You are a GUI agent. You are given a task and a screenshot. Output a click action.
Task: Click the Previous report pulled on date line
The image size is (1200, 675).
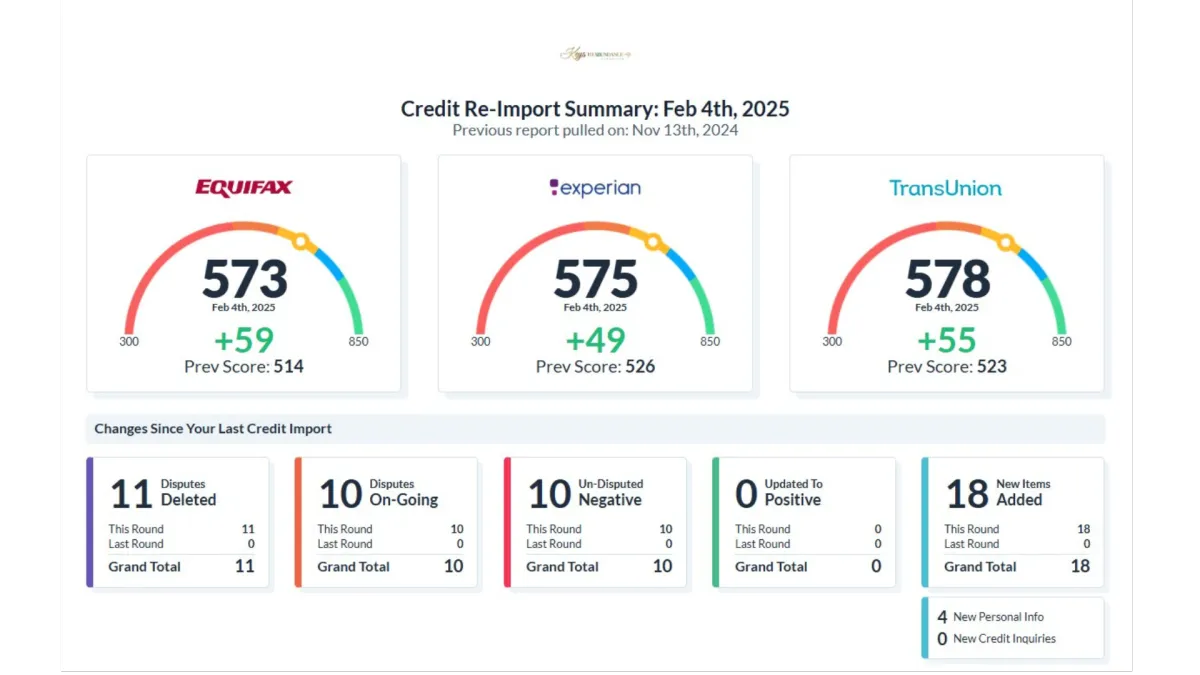pos(595,130)
